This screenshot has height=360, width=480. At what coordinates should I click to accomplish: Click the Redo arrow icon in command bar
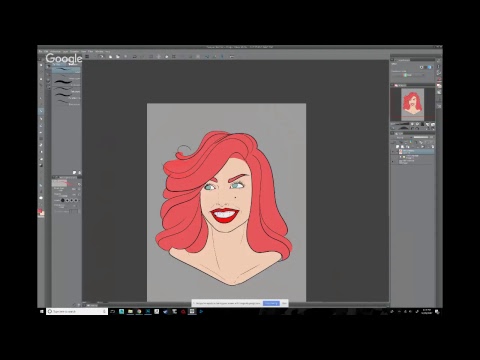pos(142,56)
